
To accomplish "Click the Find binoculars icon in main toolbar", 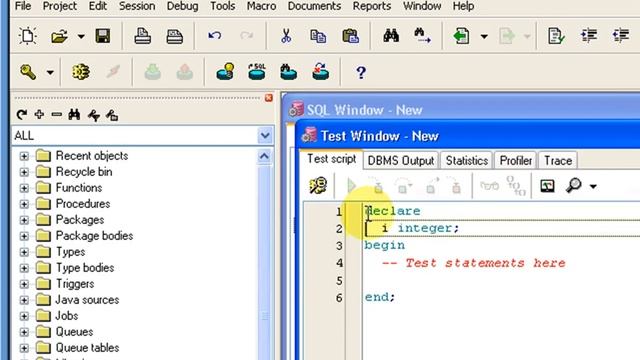I will [x=391, y=36].
